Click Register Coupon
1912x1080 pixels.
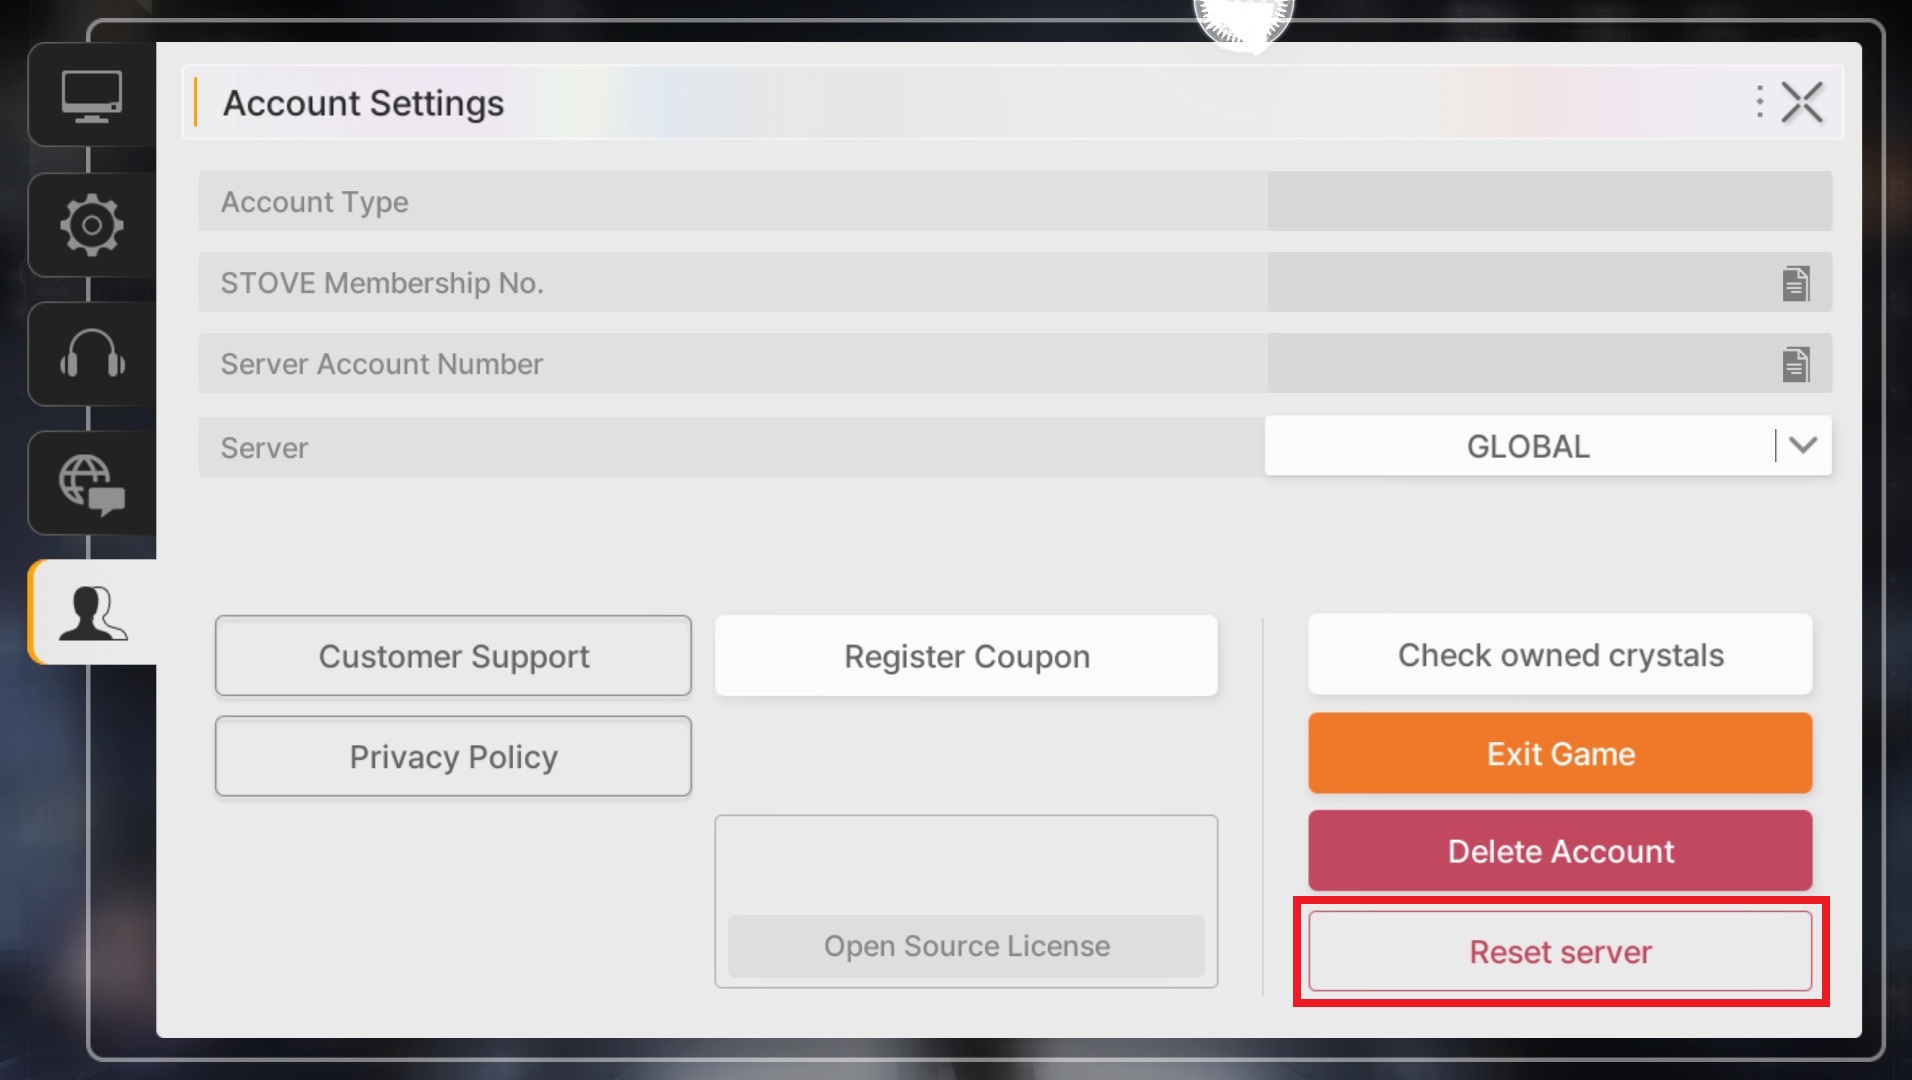pos(966,656)
